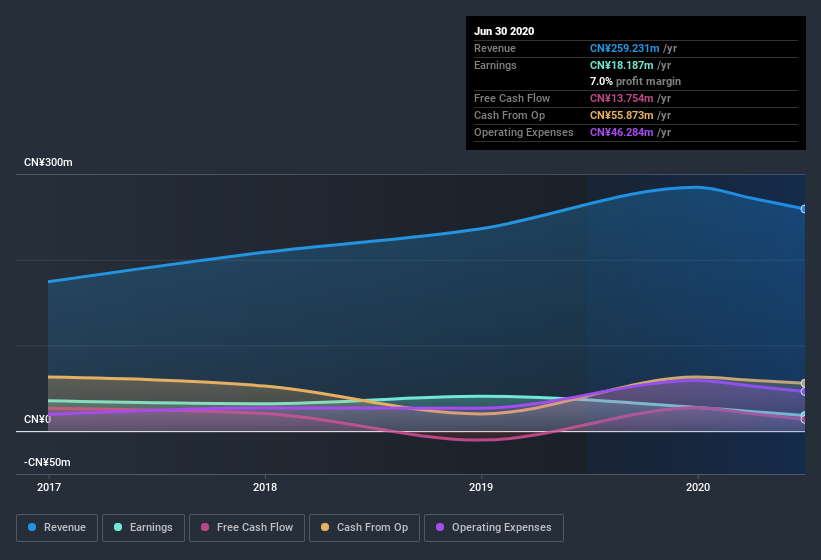Click the CN¥300m y-axis label
The width and height of the screenshot is (821, 560).
48,162
